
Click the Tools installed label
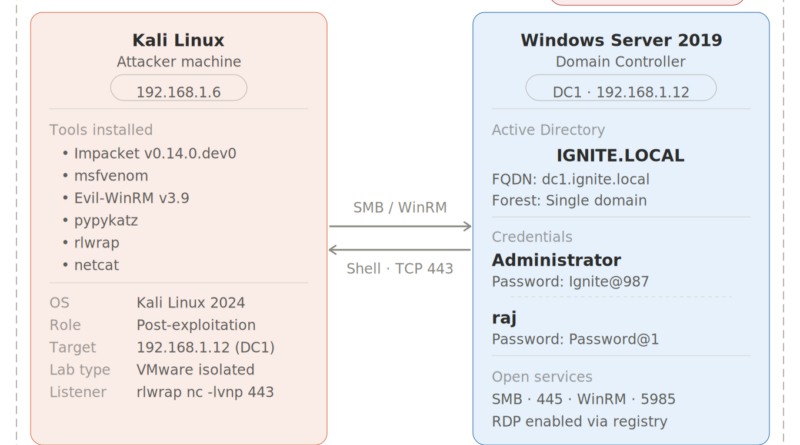pyautogui.click(x=101, y=130)
